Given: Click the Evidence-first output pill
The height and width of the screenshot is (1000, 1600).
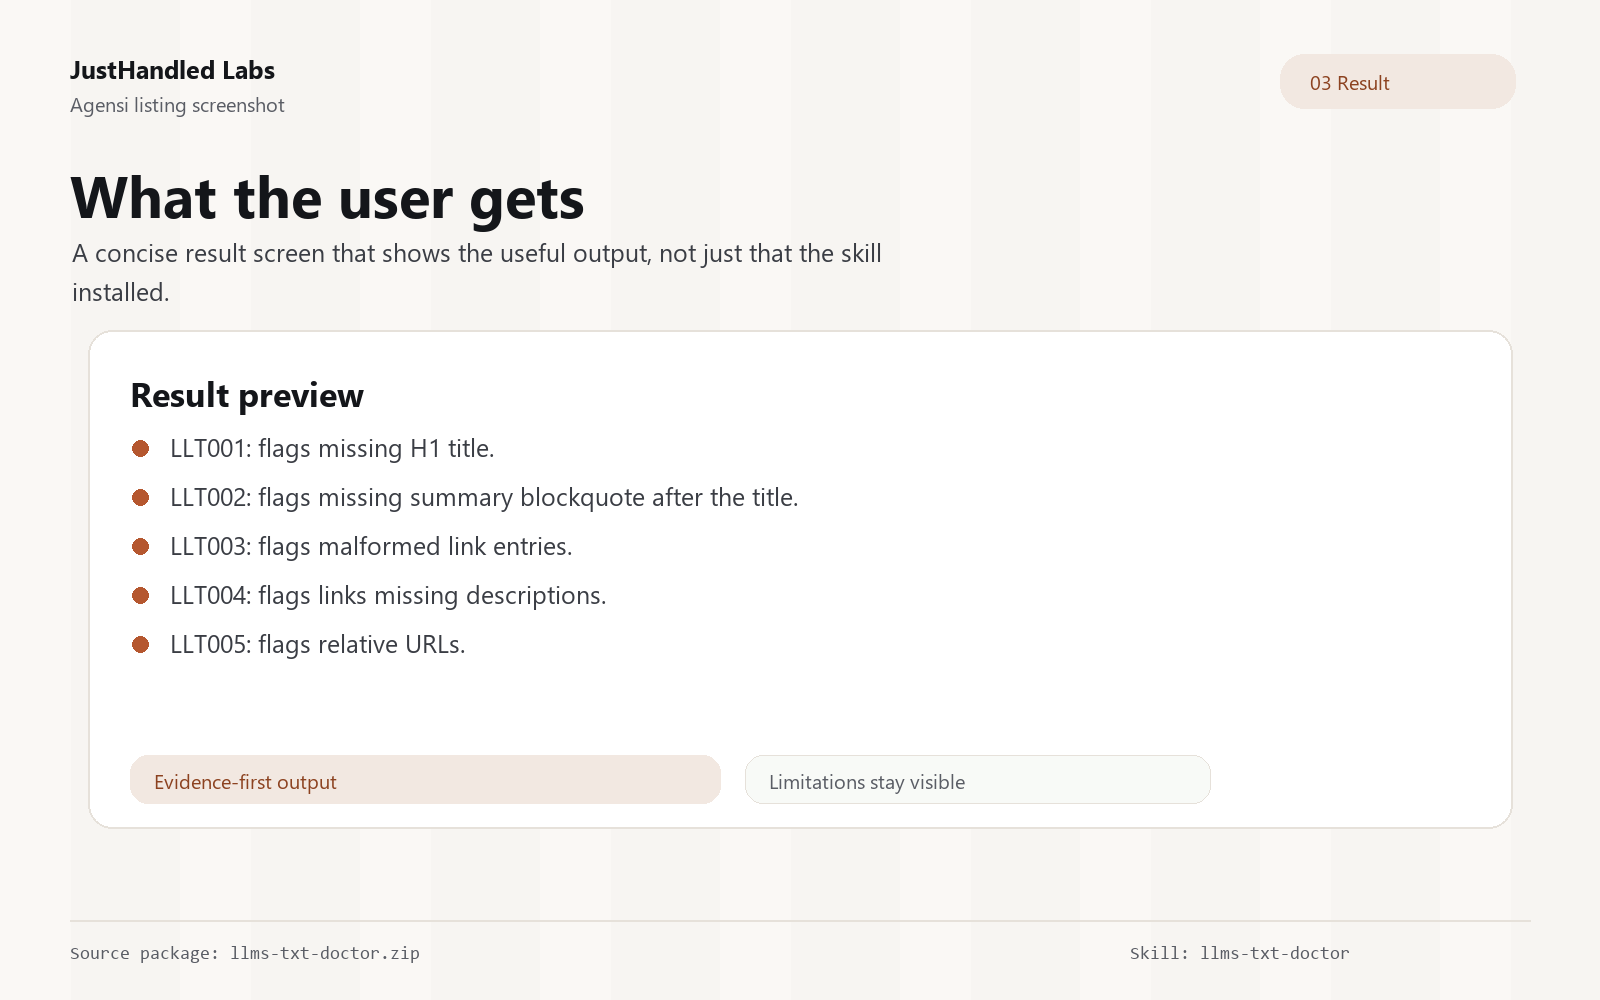Looking at the screenshot, I should 425,780.
